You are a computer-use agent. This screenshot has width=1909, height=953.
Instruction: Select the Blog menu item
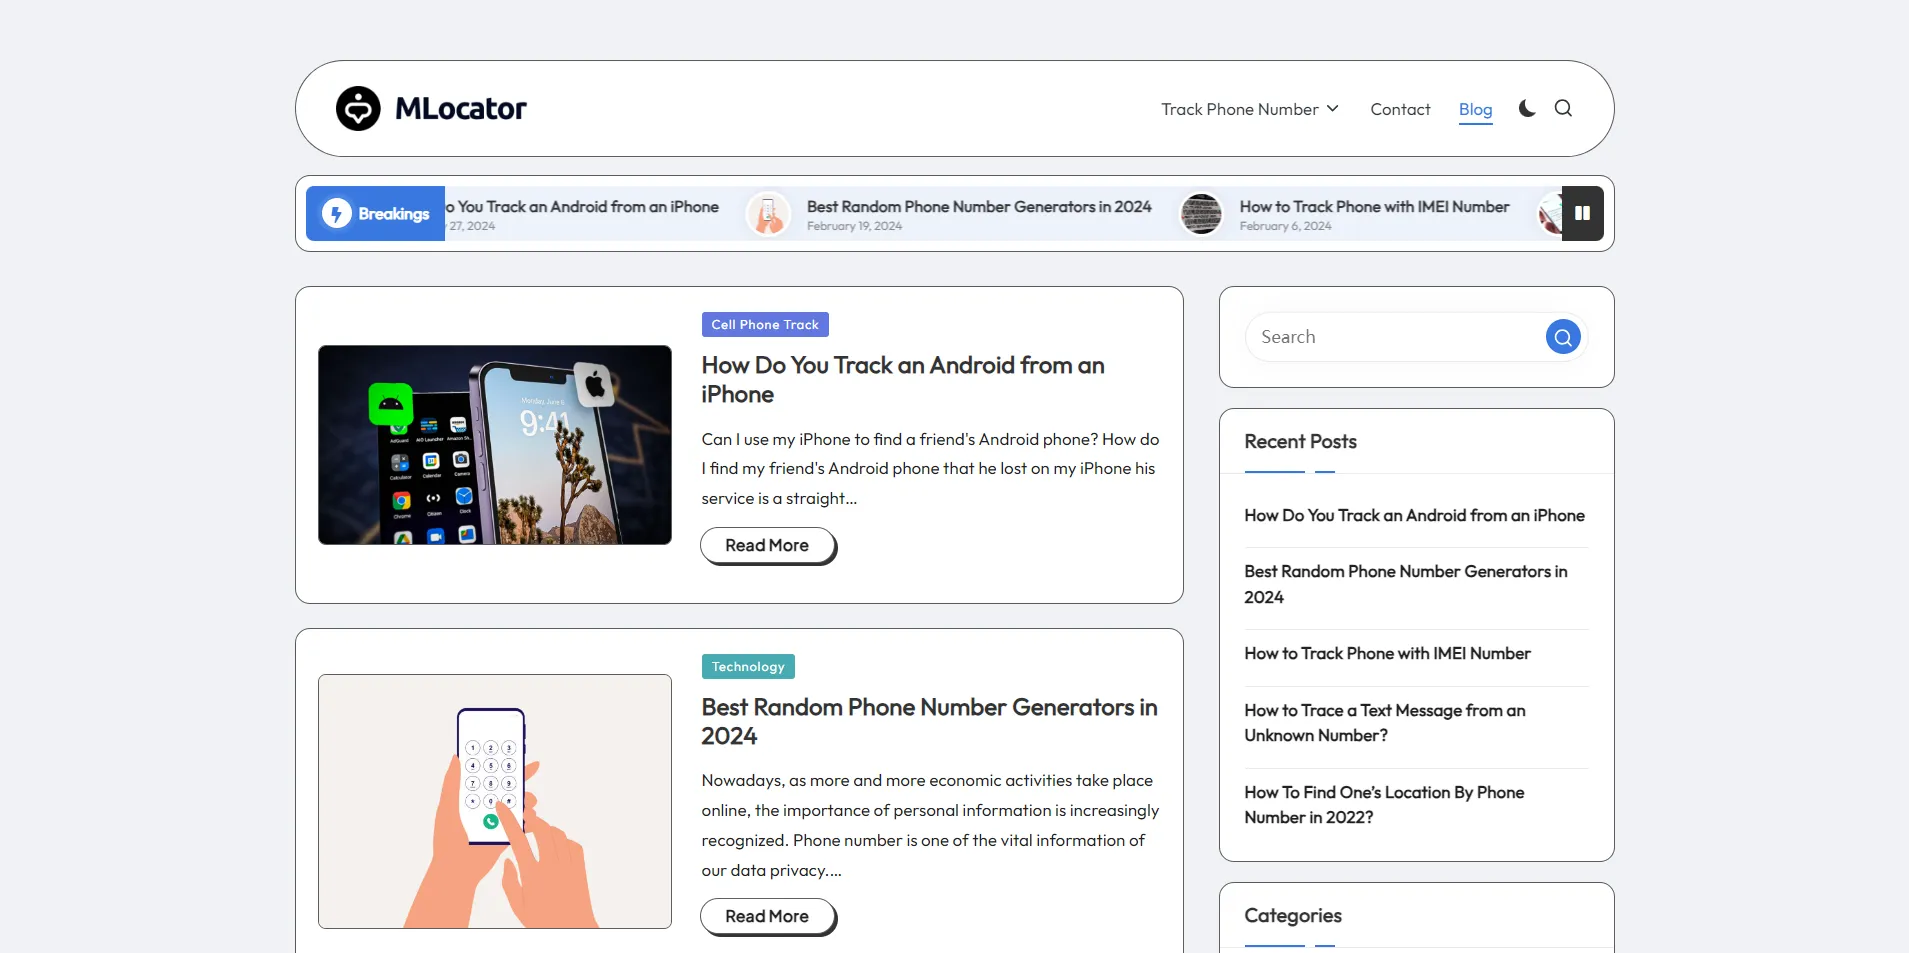1476,110
